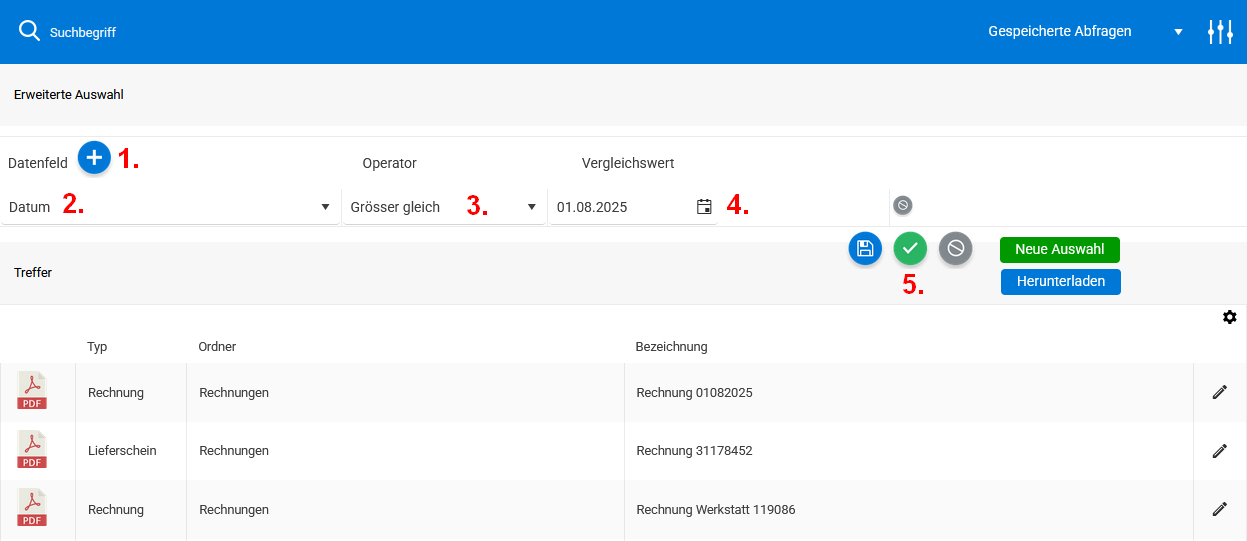
Task: Save the query with the disk icon
Action: pos(865,248)
